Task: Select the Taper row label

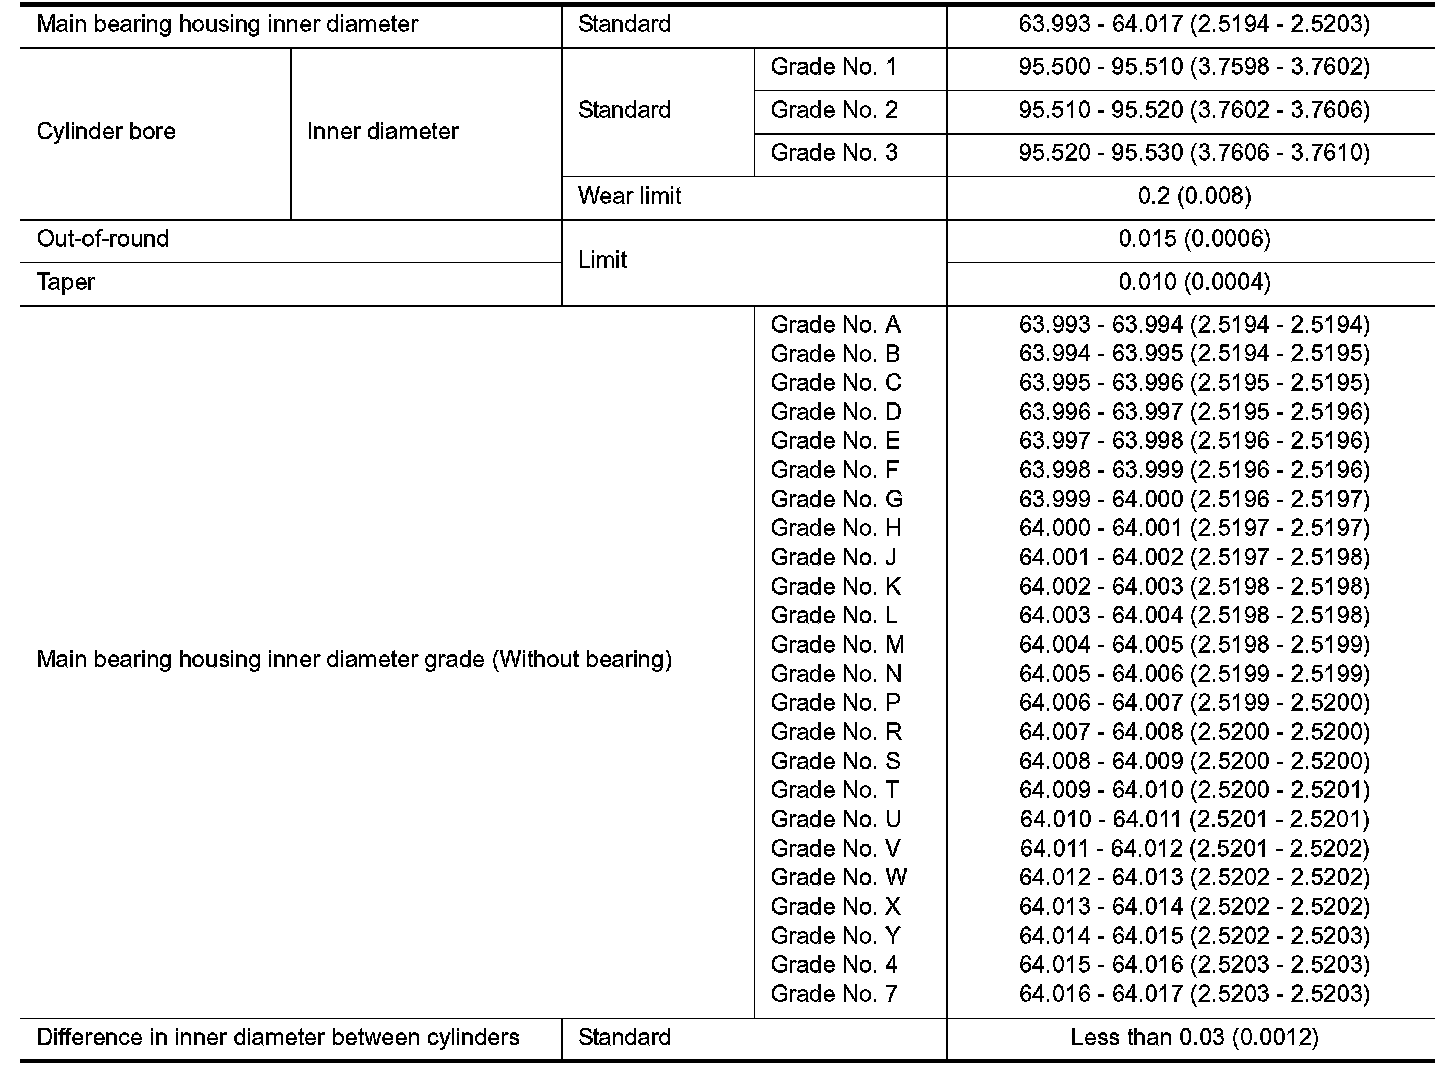Action: coord(66,282)
